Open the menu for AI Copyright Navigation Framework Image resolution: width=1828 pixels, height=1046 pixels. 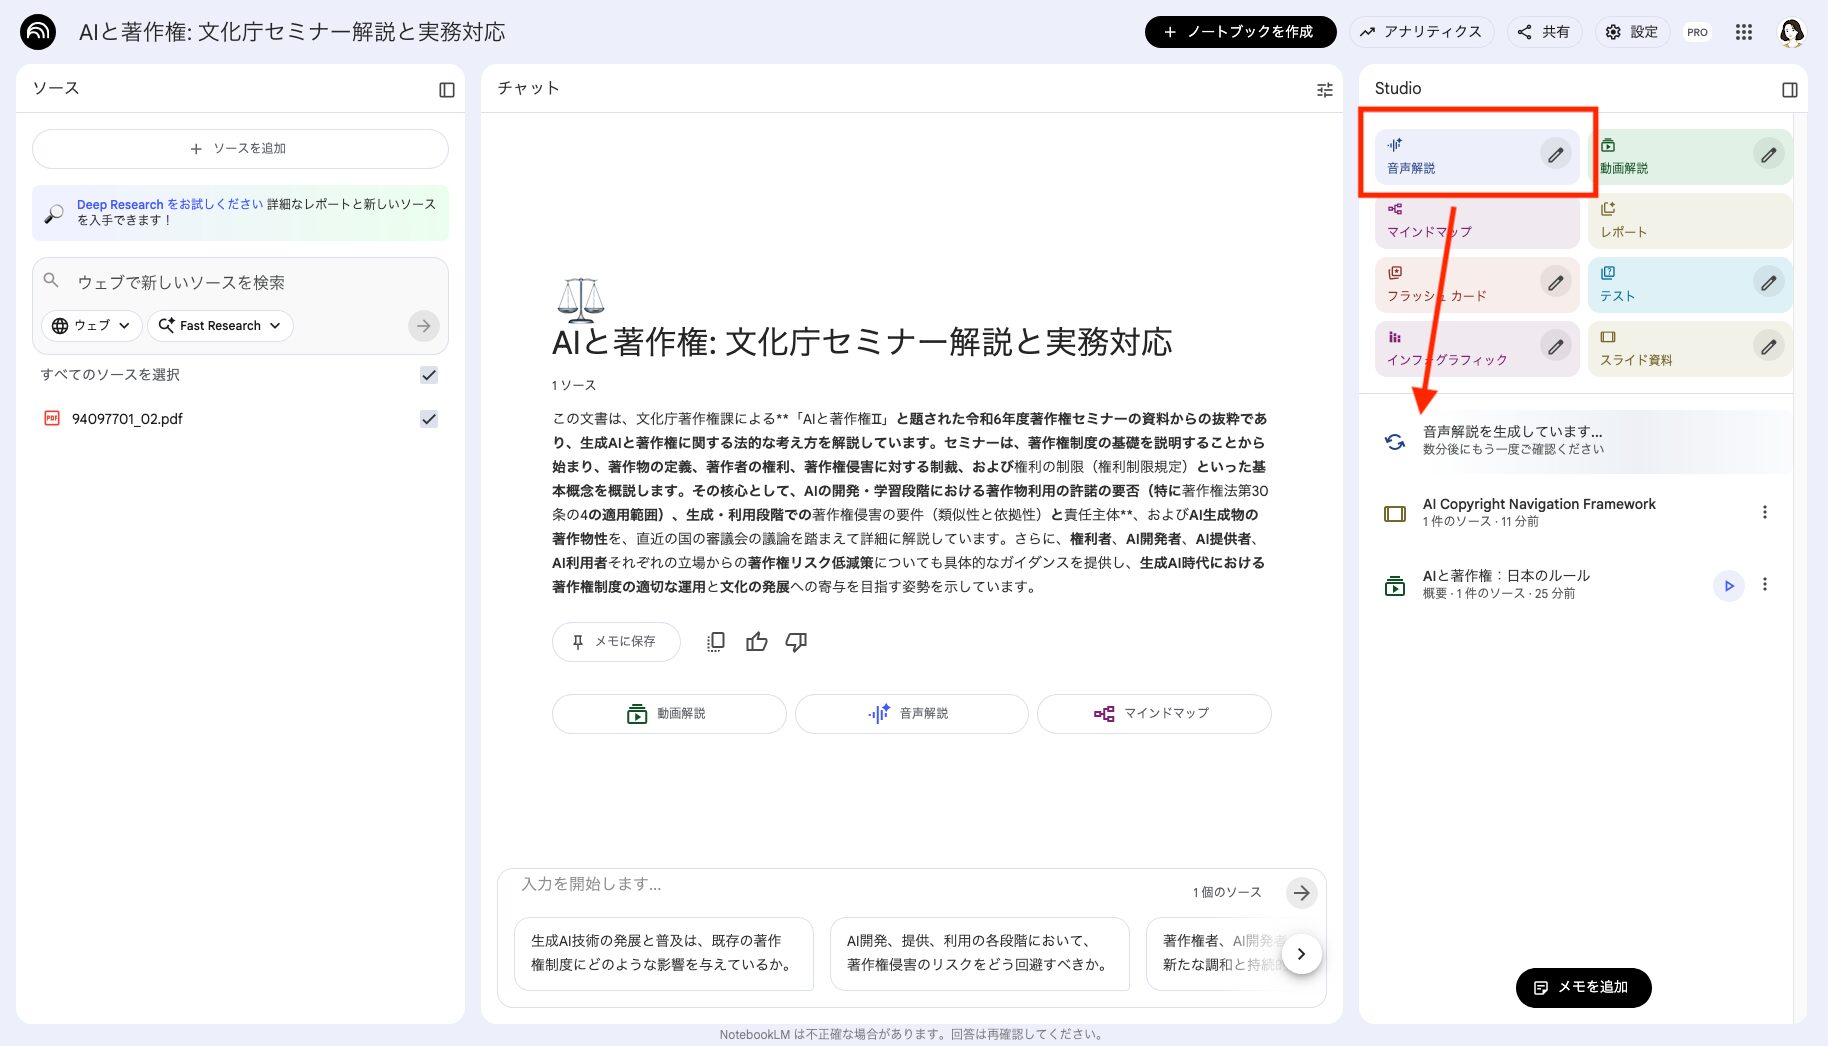point(1766,512)
